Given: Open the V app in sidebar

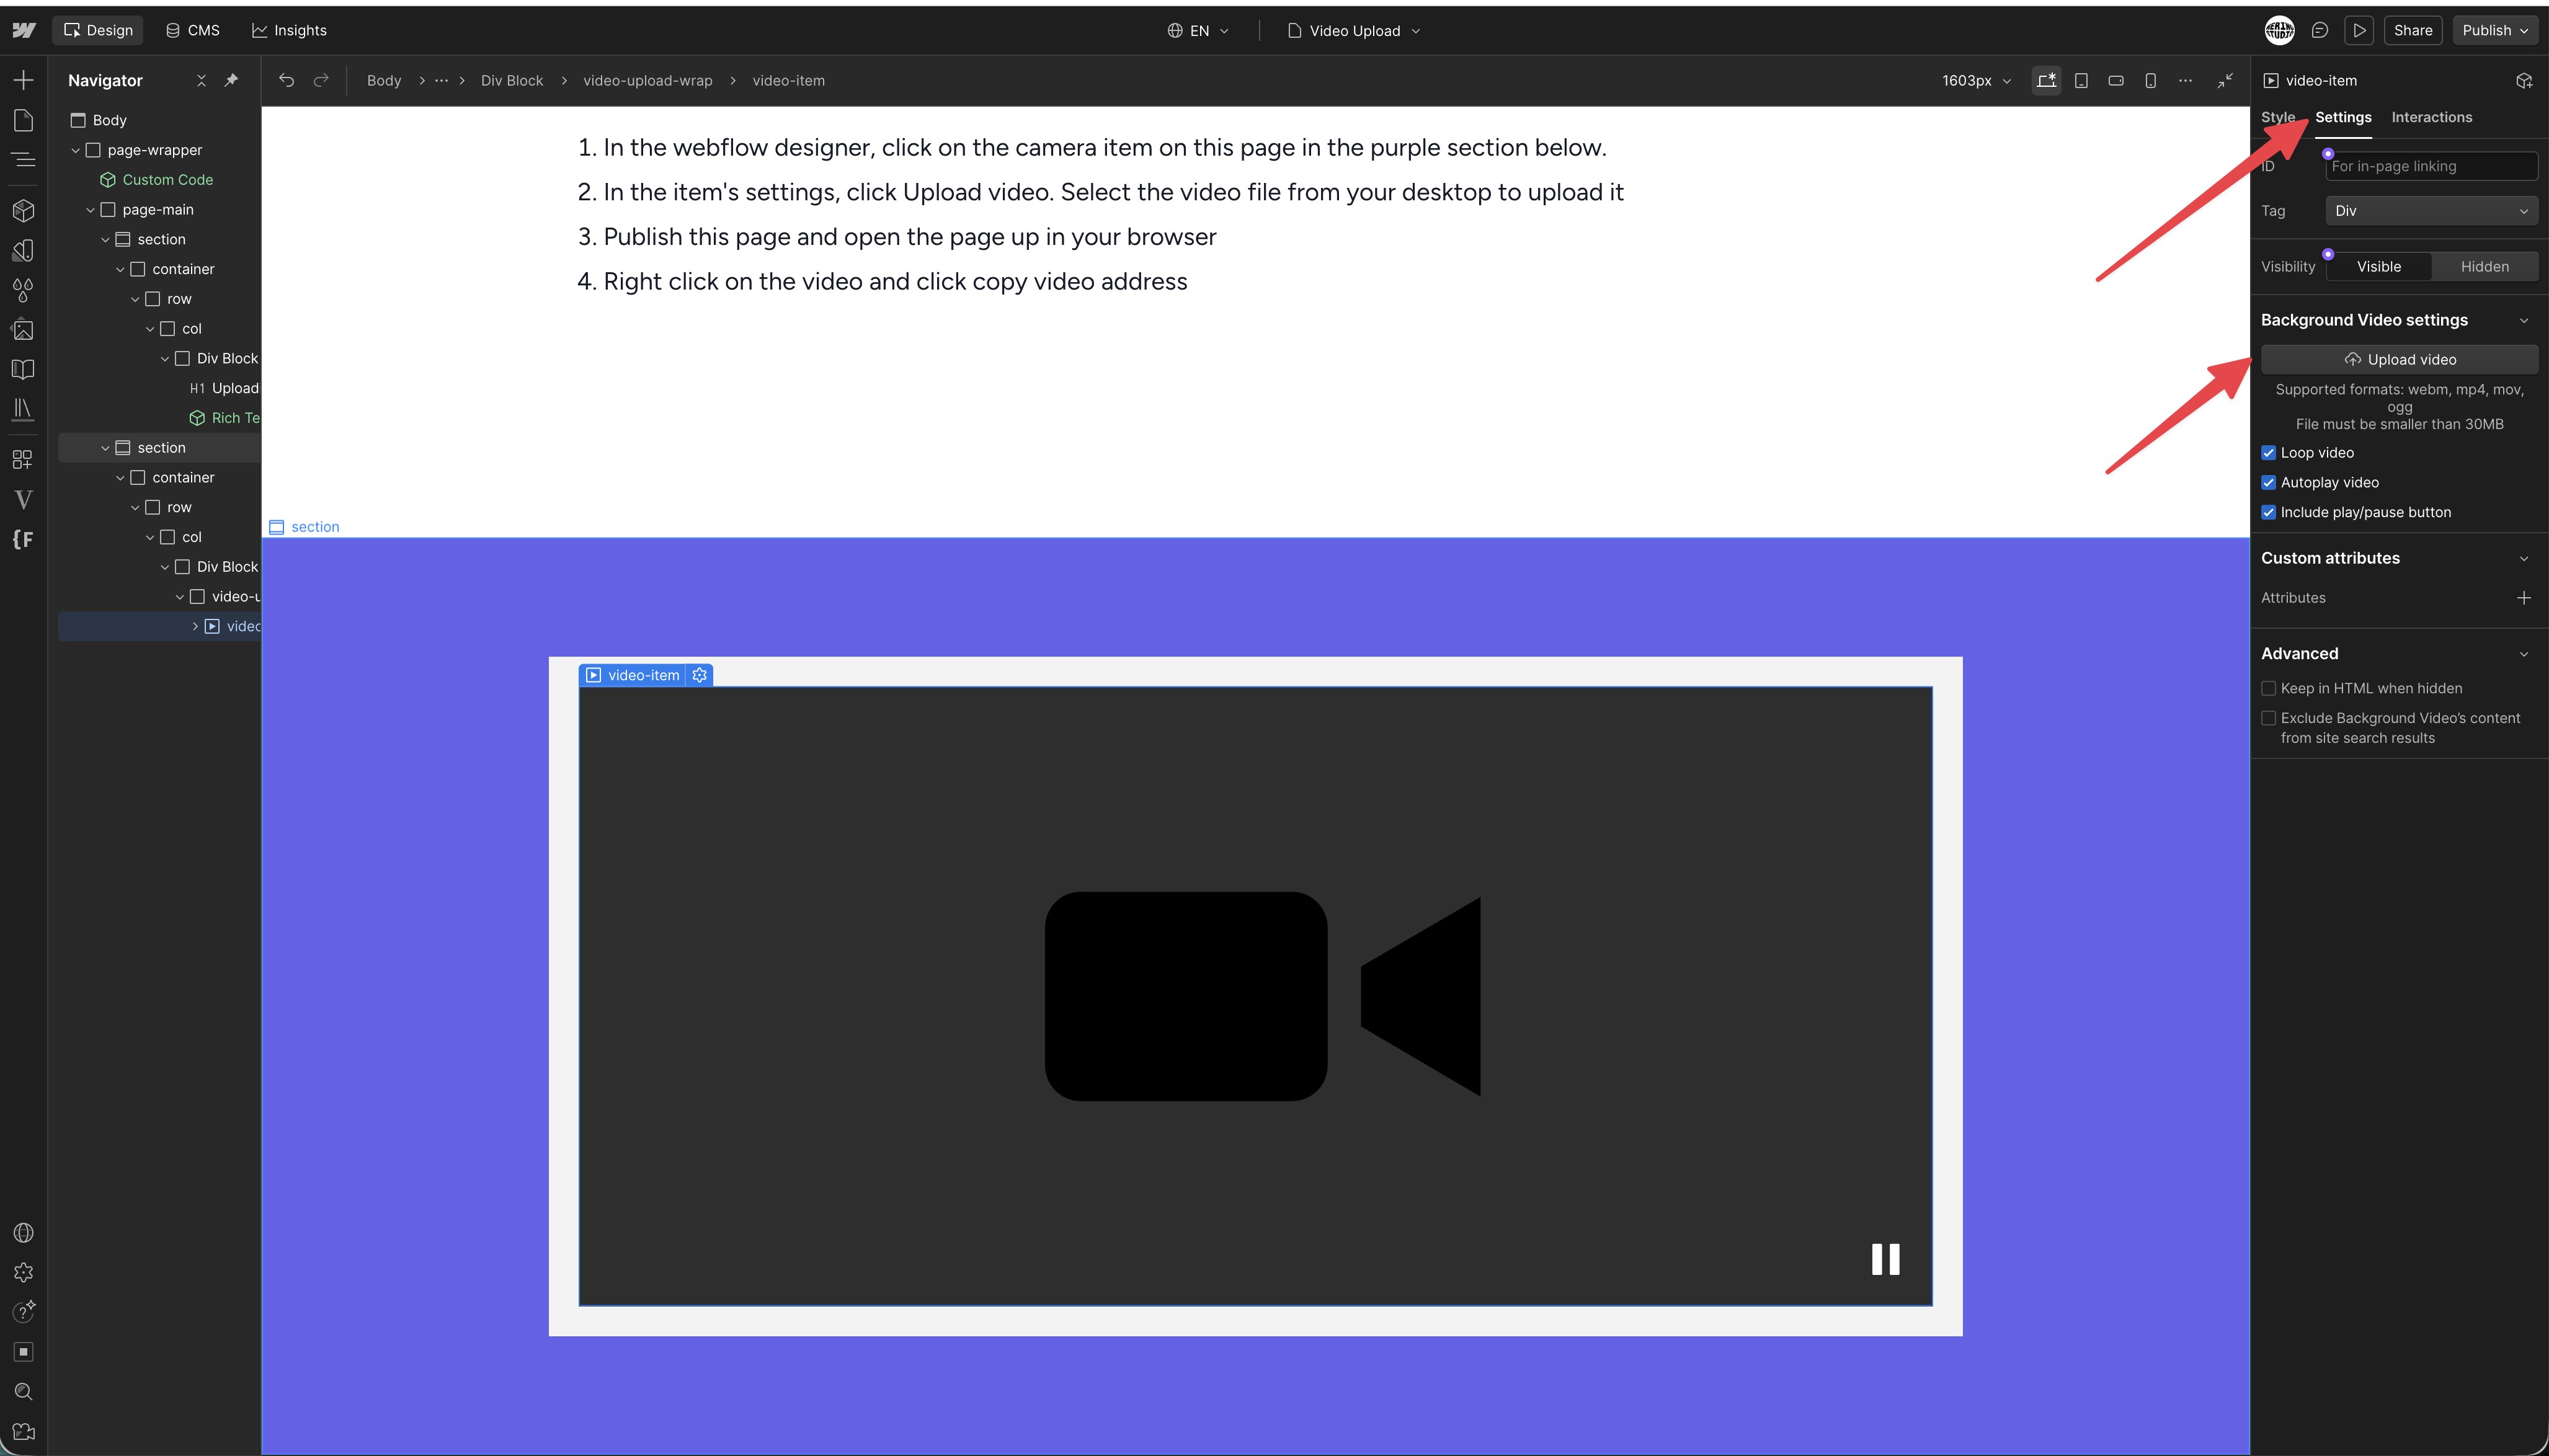Looking at the screenshot, I should click(23, 499).
